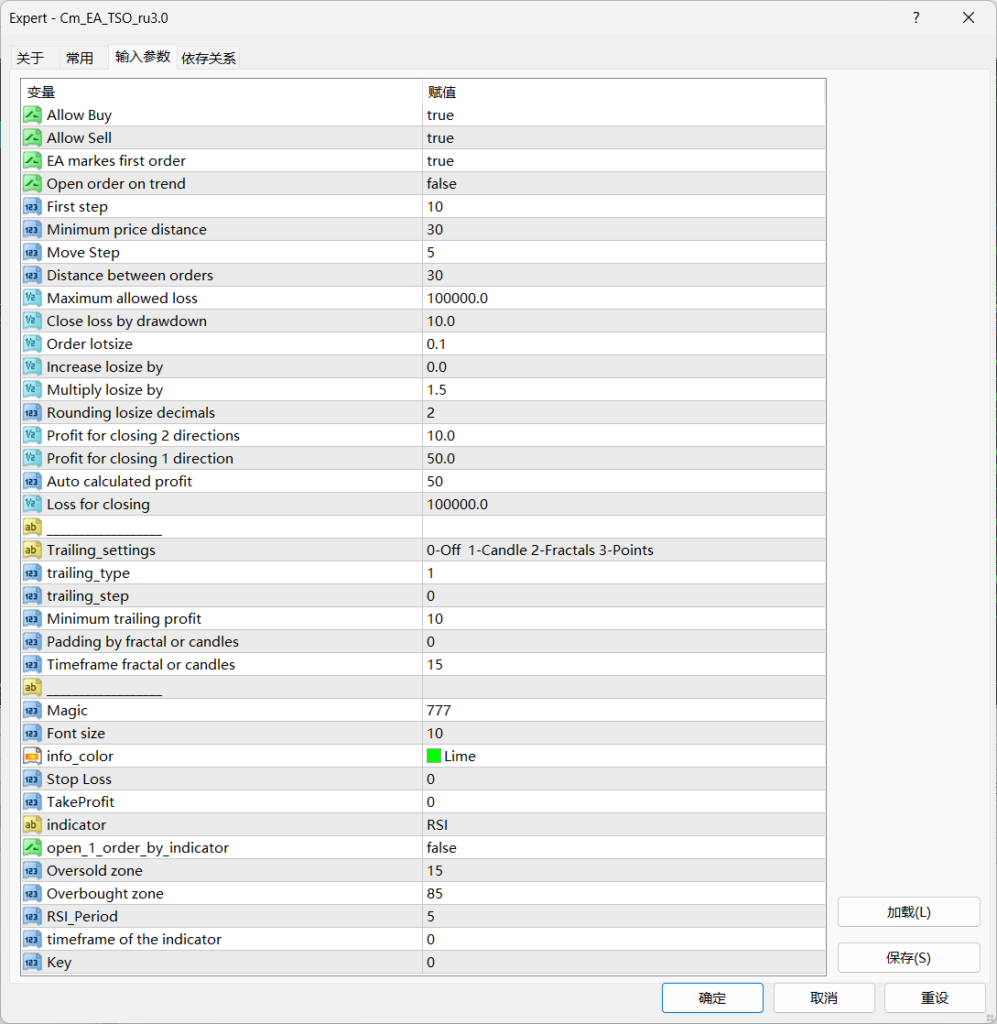Click the Lime green color swatch
The height and width of the screenshot is (1024, 997).
pos(434,756)
